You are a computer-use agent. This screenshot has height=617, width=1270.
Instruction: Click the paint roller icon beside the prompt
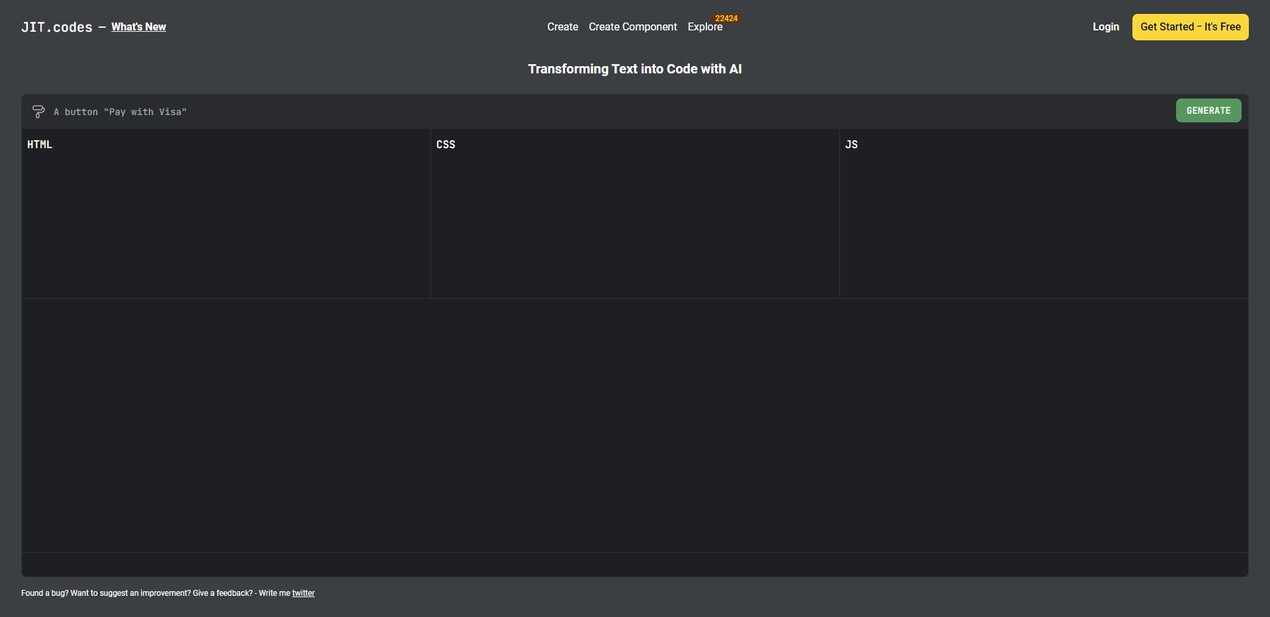point(38,112)
